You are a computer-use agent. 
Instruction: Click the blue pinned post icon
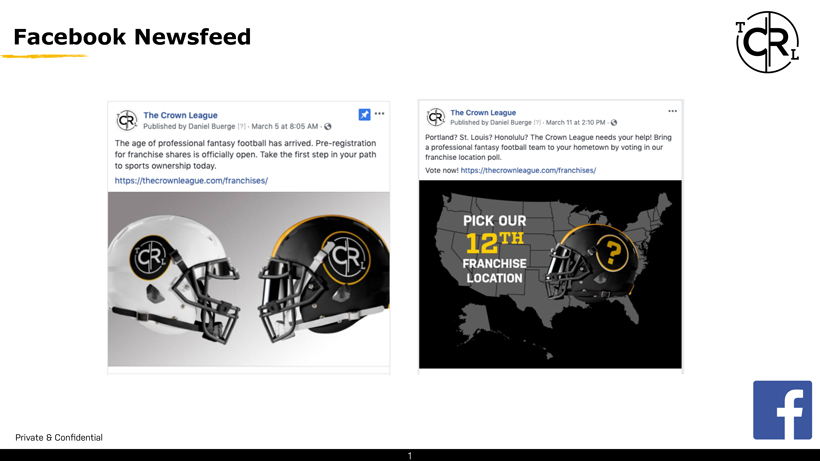pyautogui.click(x=365, y=114)
